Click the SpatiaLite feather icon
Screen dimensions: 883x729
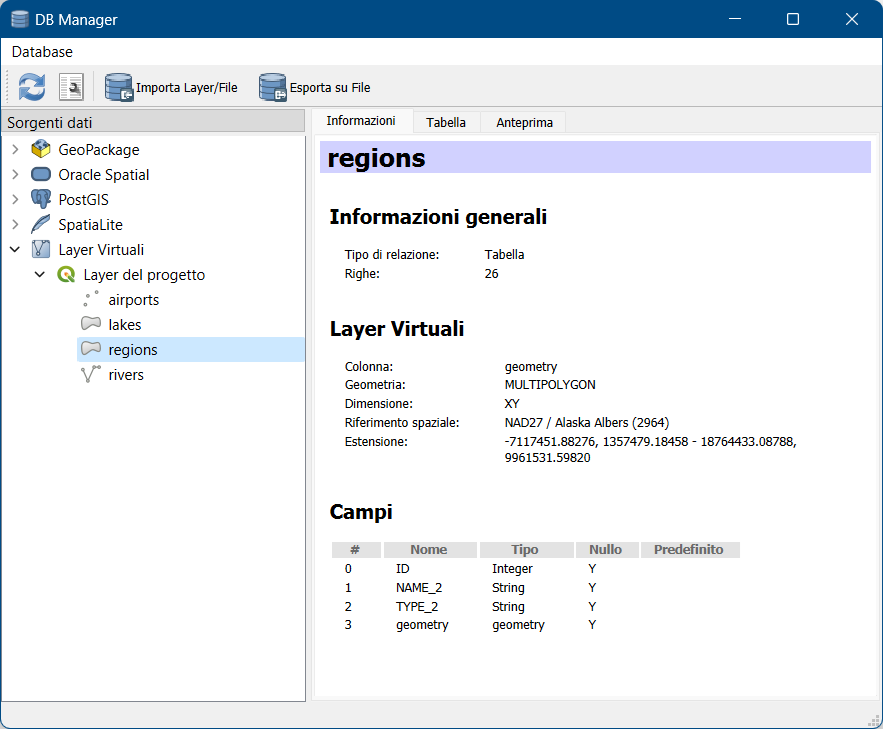point(41,224)
